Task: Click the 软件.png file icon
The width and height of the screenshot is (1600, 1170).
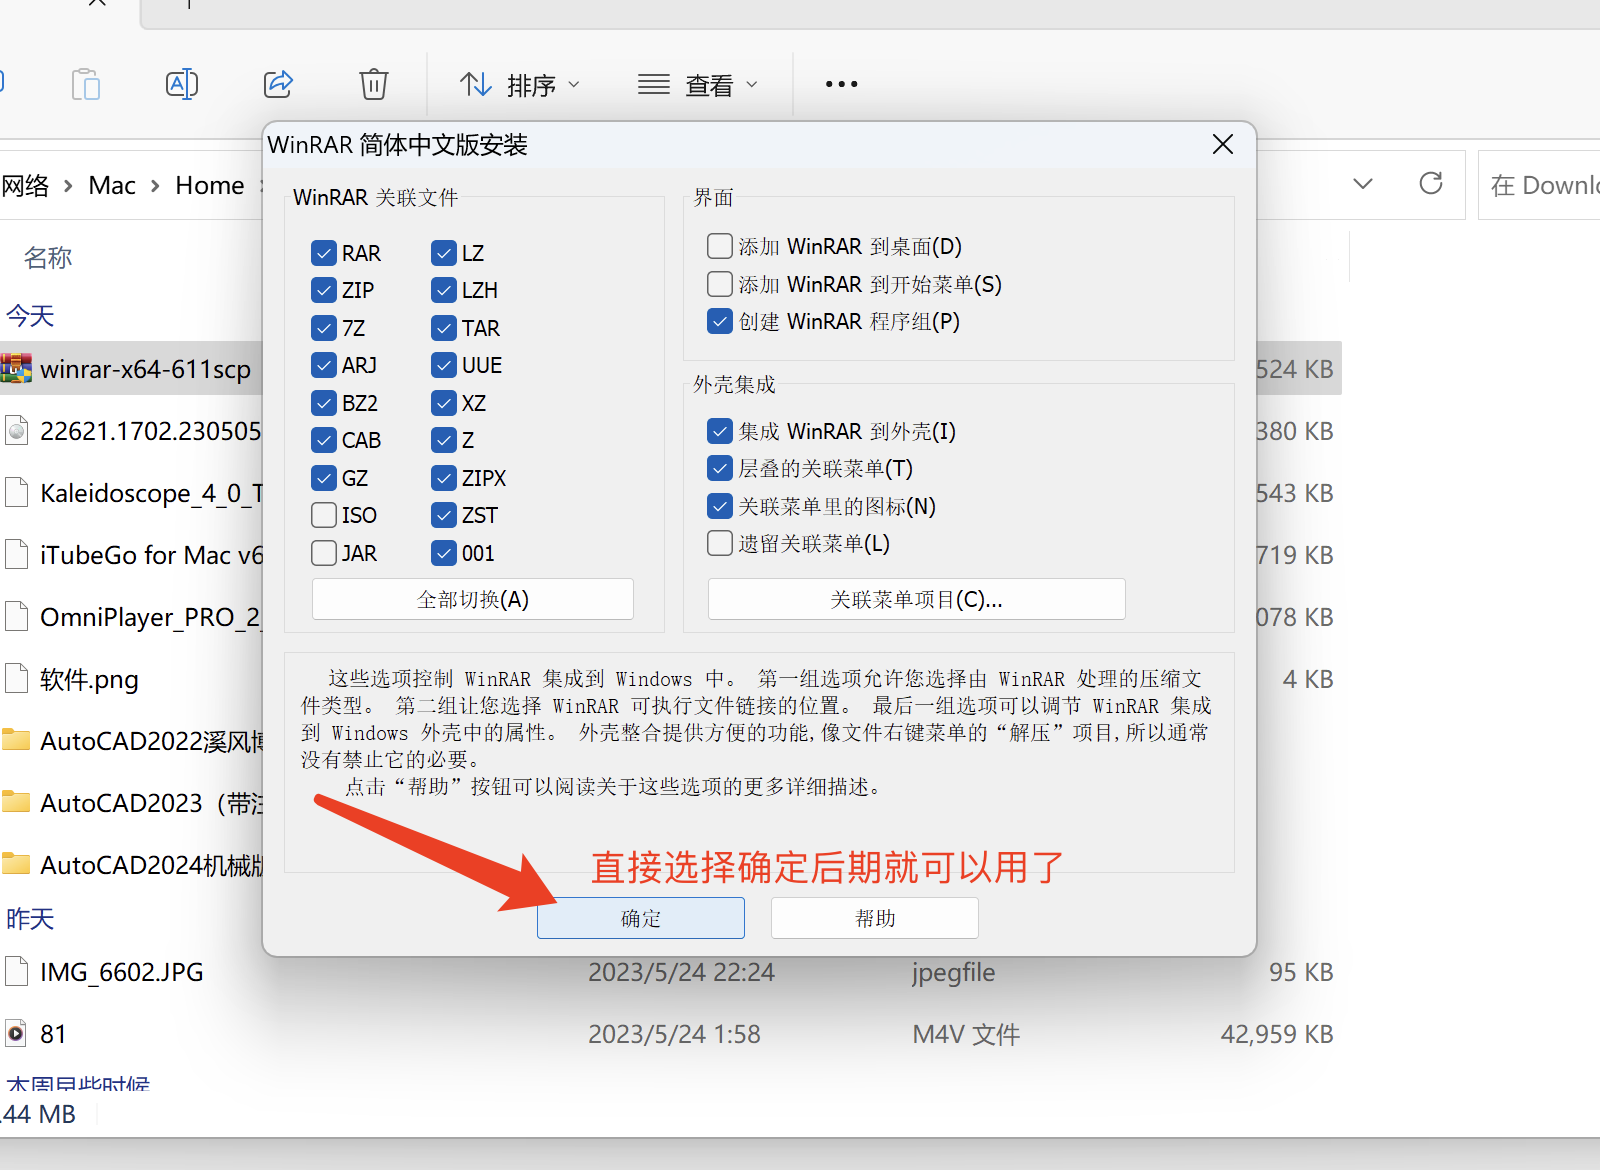Action: (x=16, y=679)
